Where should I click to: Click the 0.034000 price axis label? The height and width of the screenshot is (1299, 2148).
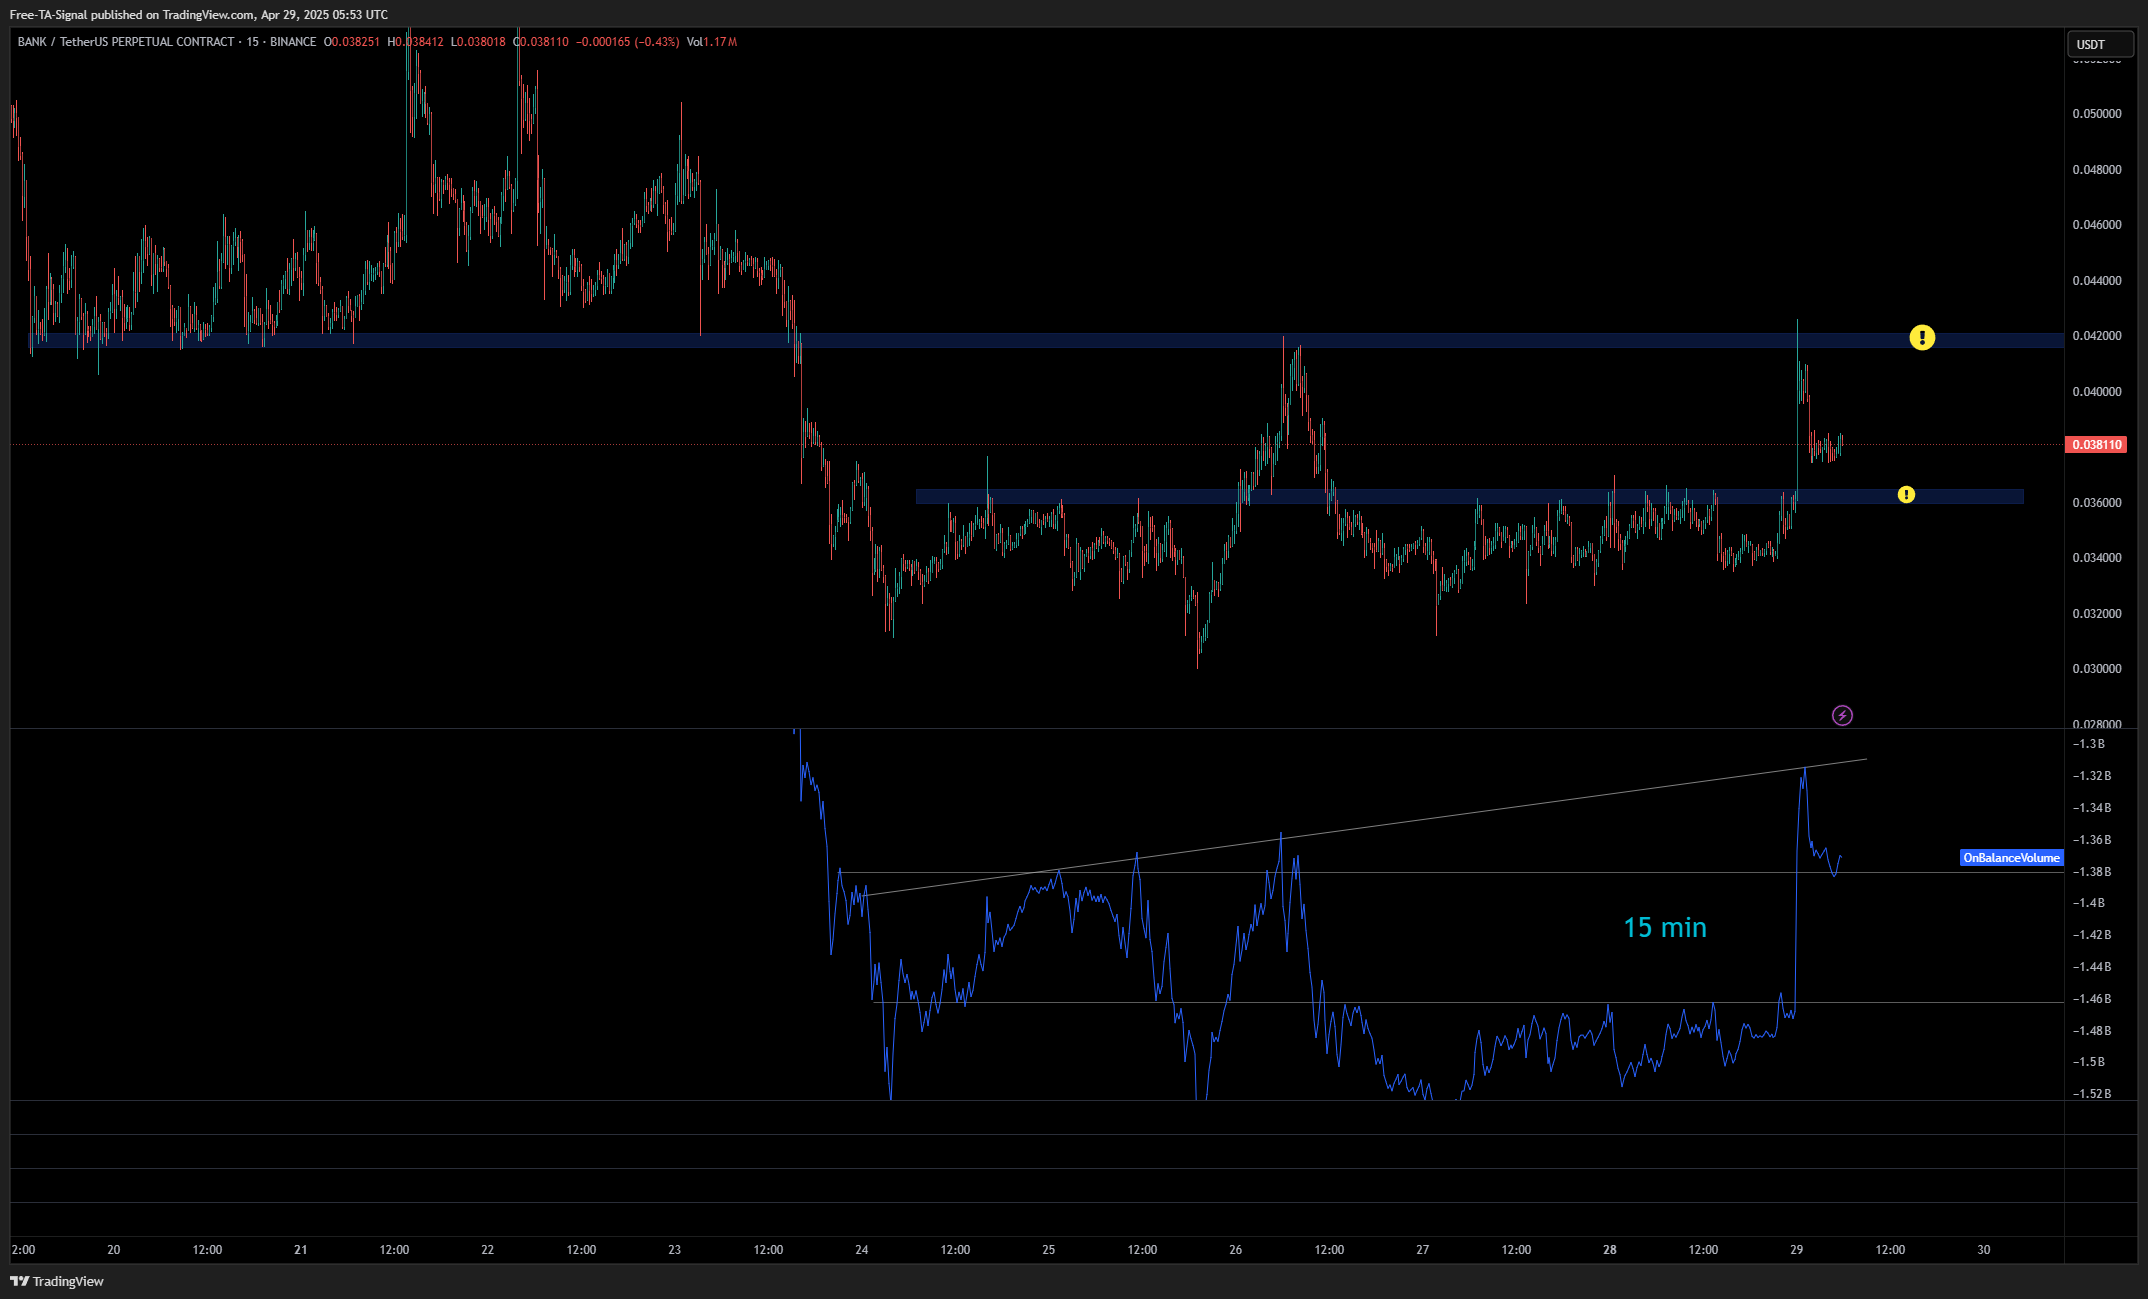click(2097, 558)
